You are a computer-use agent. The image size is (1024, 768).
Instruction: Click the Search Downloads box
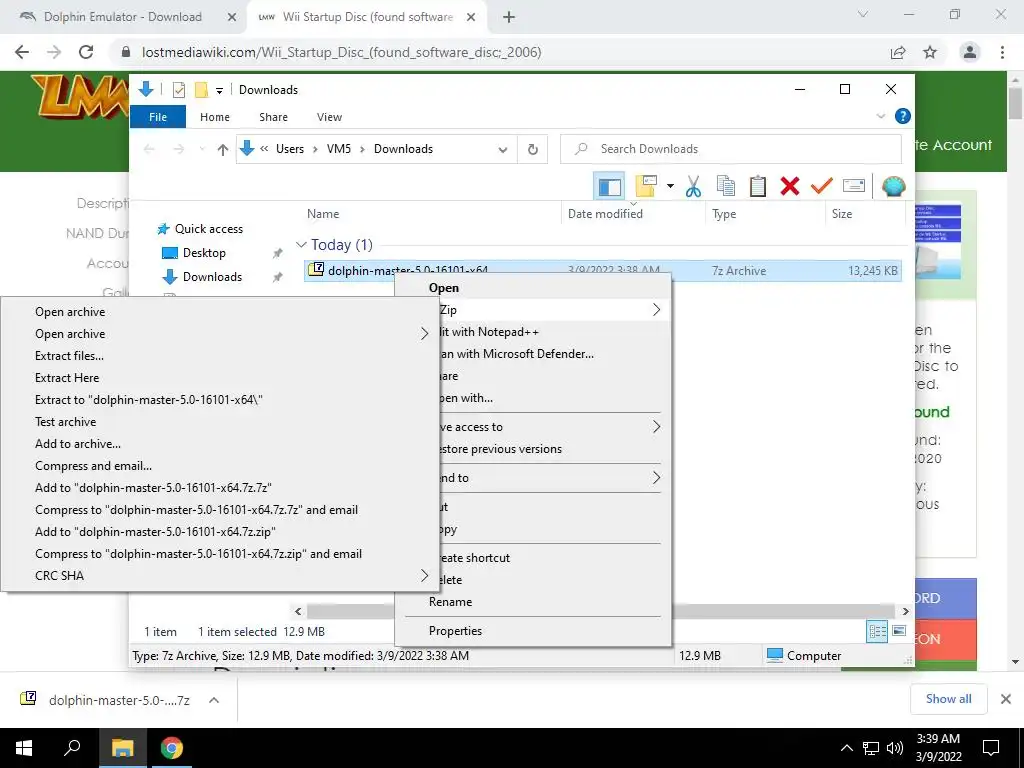tap(731, 149)
